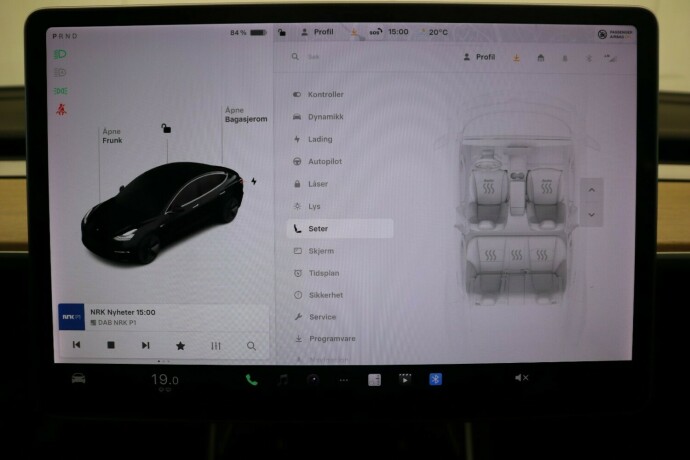Viewport: 690px width, 460px height.
Task: Unmute using the muted speaker icon
Action: pos(521,378)
